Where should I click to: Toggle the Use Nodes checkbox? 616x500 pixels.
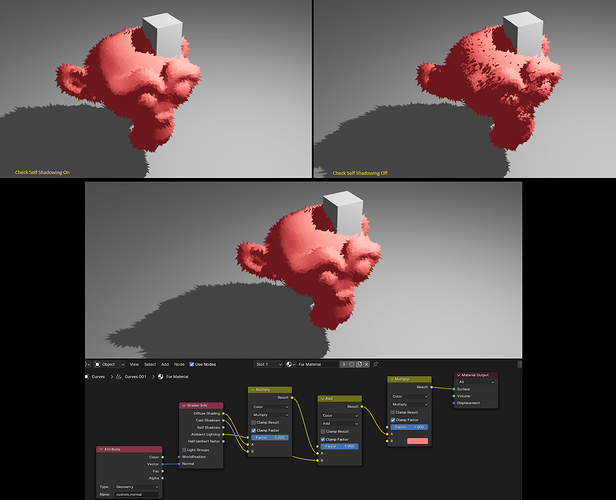coord(192,364)
